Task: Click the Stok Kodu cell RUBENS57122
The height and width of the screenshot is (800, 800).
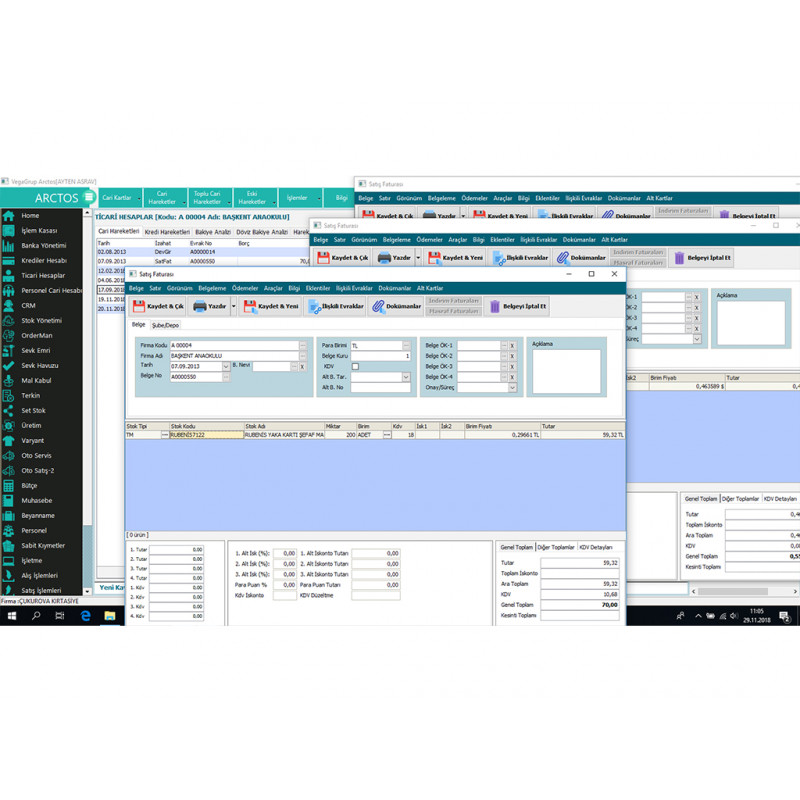Action: (x=207, y=435)
